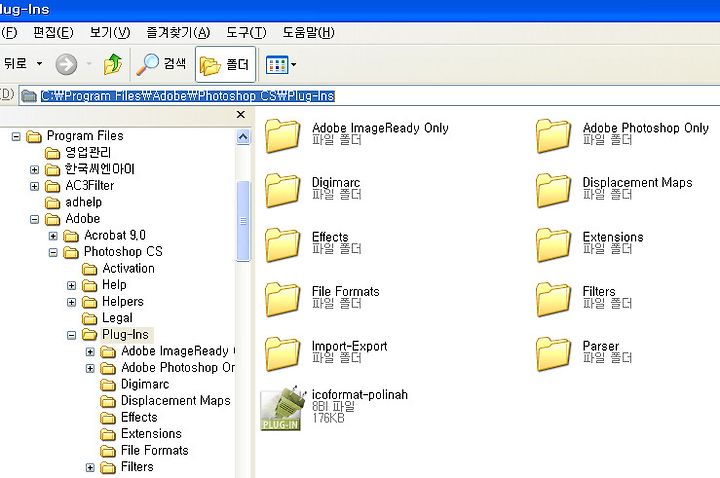Viewport: 720px width, 478px height.
Task: Click the address bar folder icon
Action: coord(29,96)
